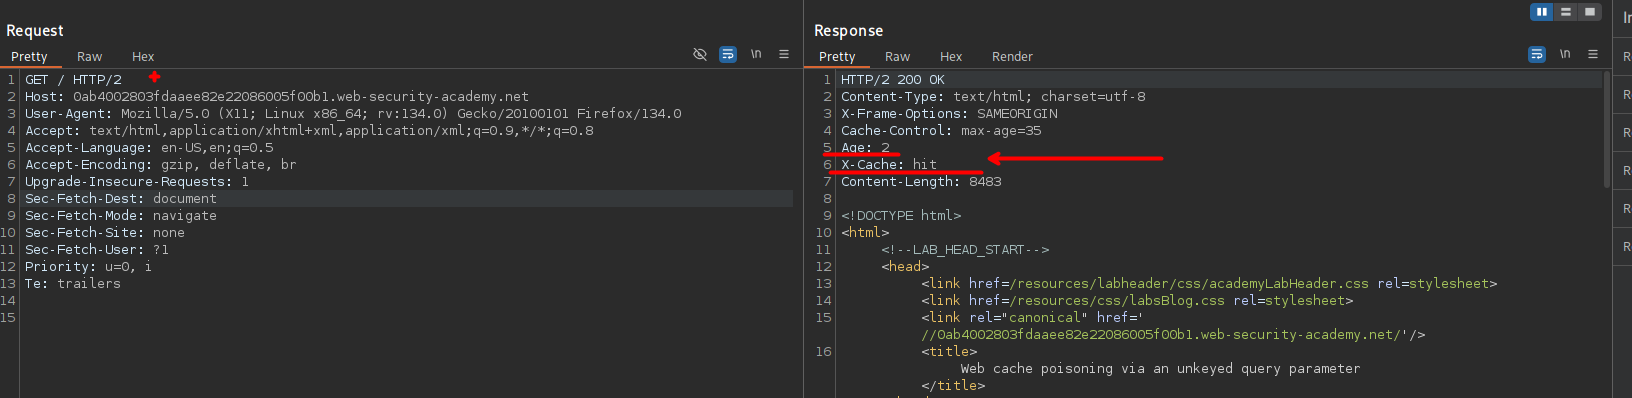
Task: Click the 'X-Cache: hit' response header
Action: [889, 165]
